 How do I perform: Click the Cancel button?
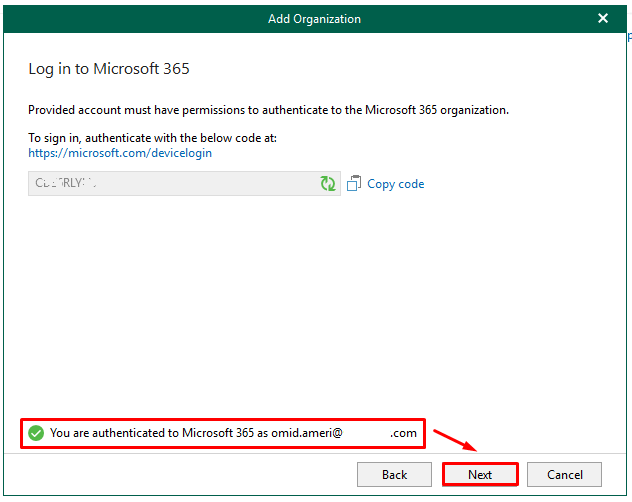(564, 475)
